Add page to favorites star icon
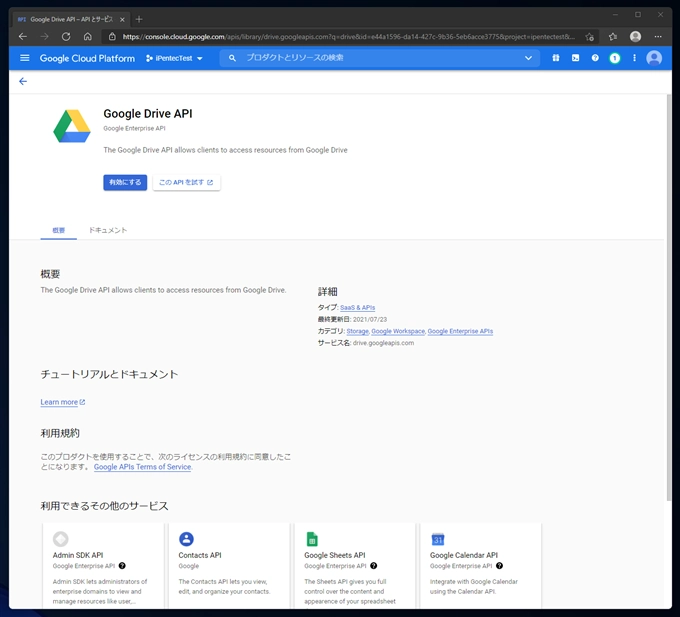680x617 pixels. click(589, 36)
